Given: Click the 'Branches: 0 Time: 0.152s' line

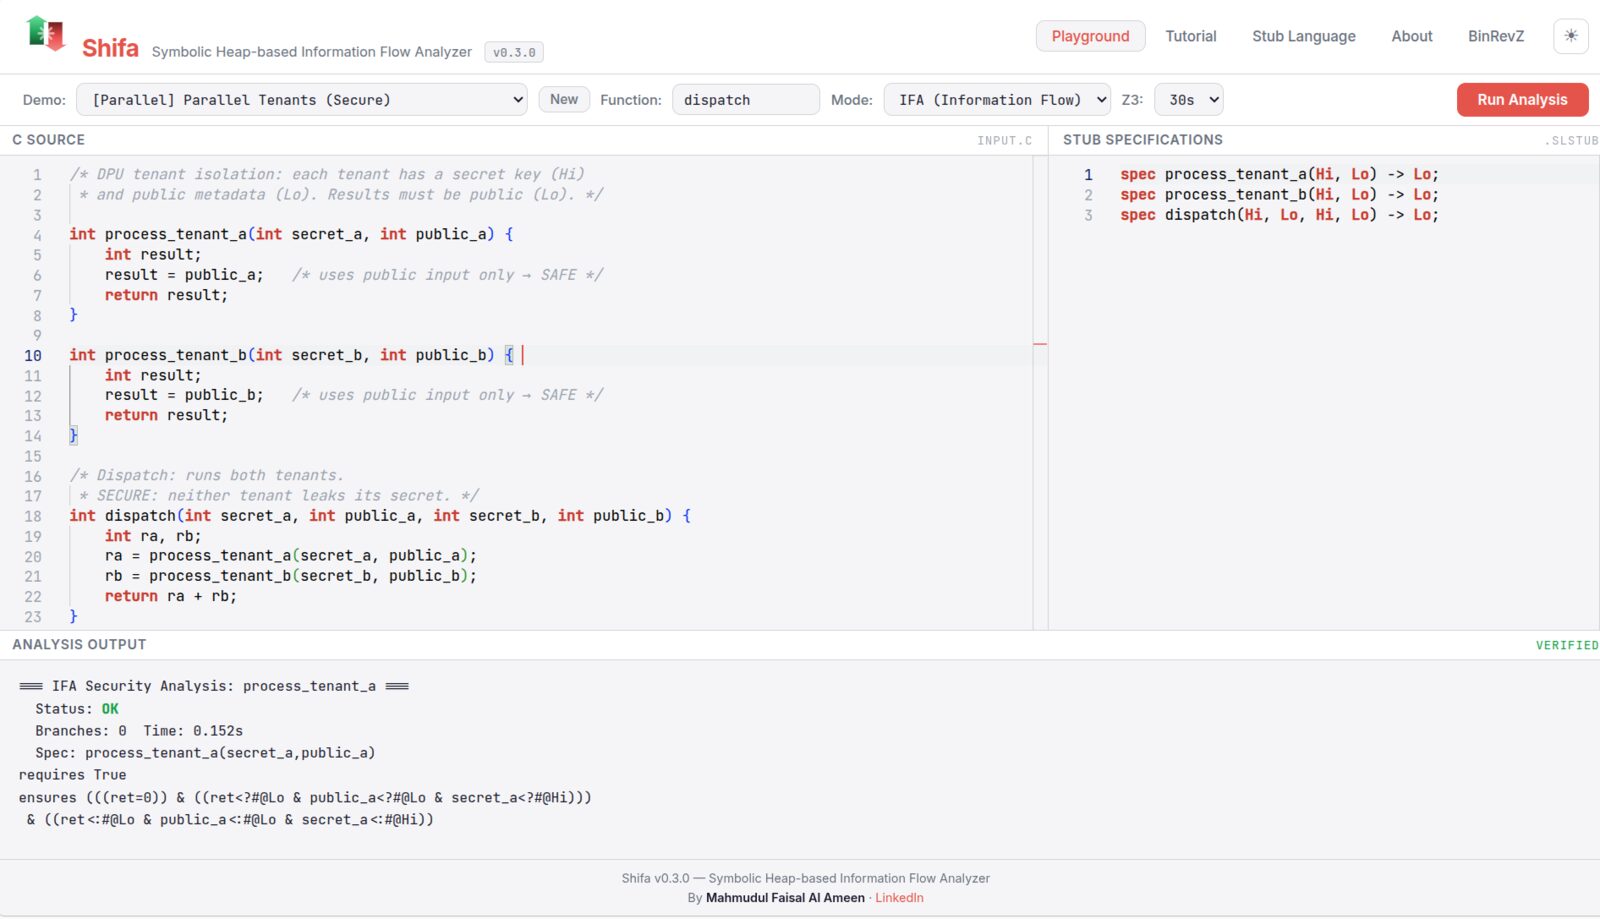Looking at the screenshot, I should (x=139, y=731).
